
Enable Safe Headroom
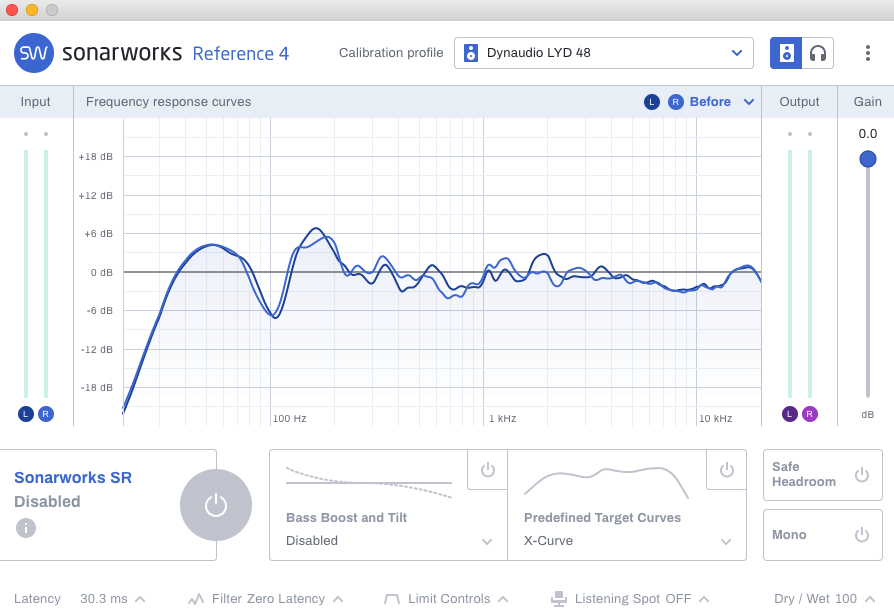point(823,475)
